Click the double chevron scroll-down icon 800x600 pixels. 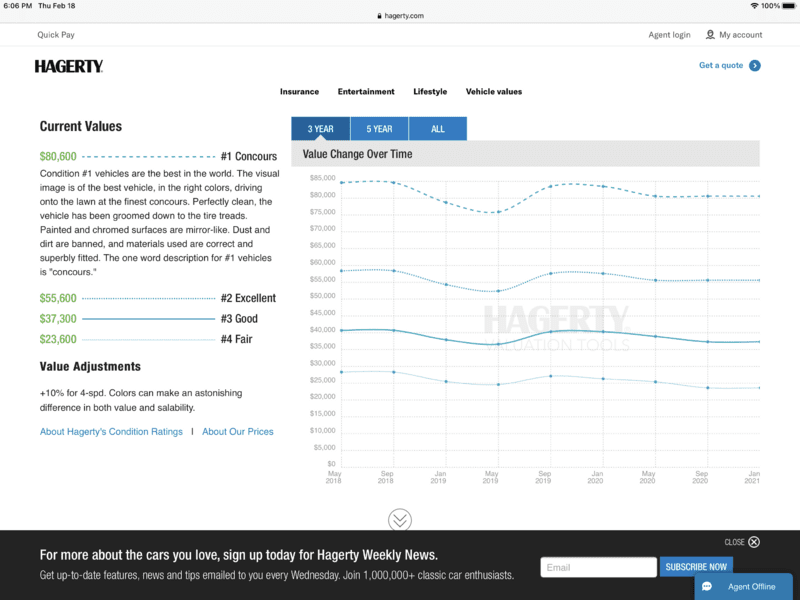pos(400,519)
